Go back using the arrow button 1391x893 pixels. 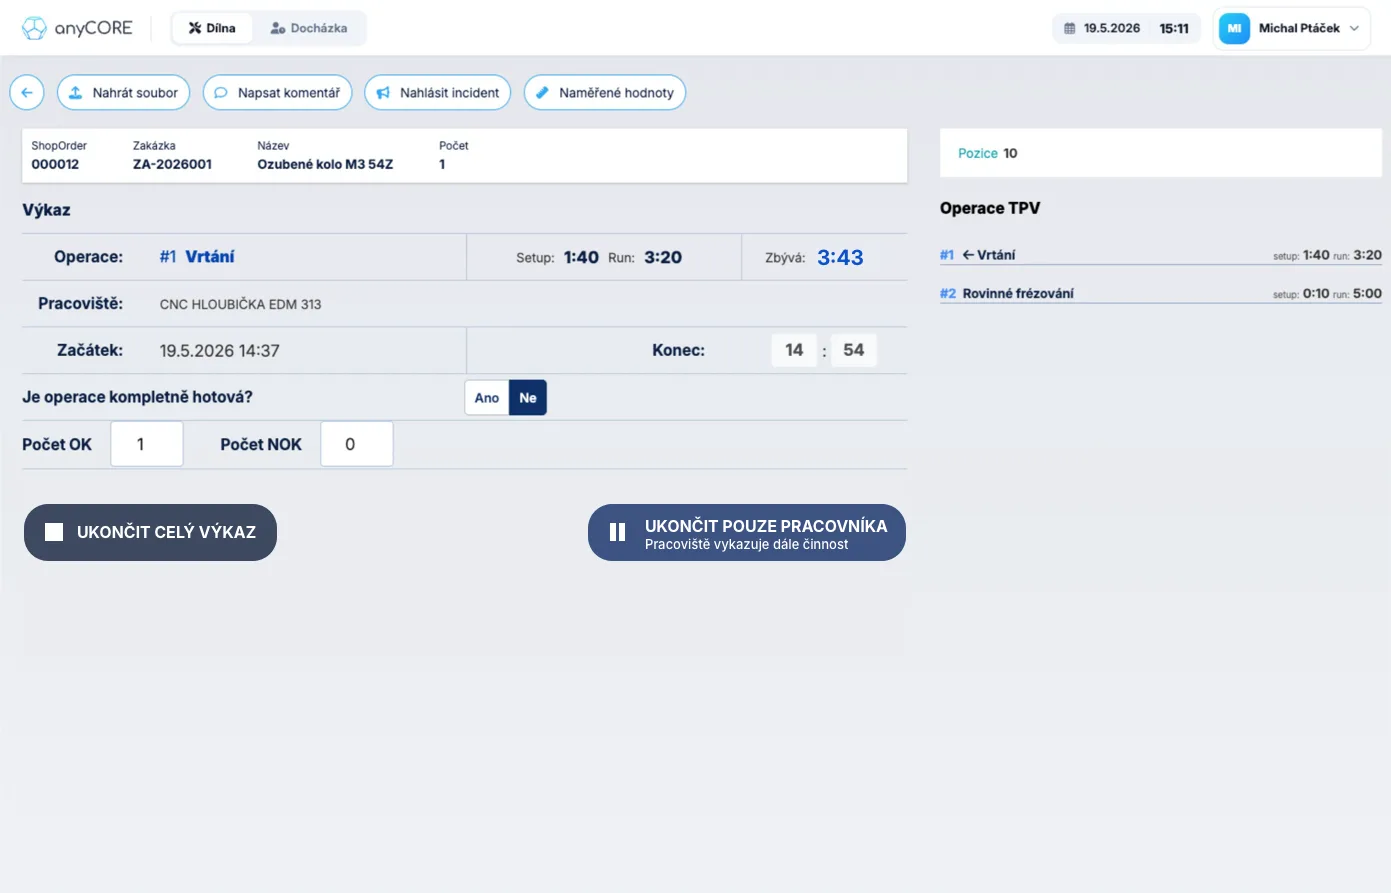(27, 93)
